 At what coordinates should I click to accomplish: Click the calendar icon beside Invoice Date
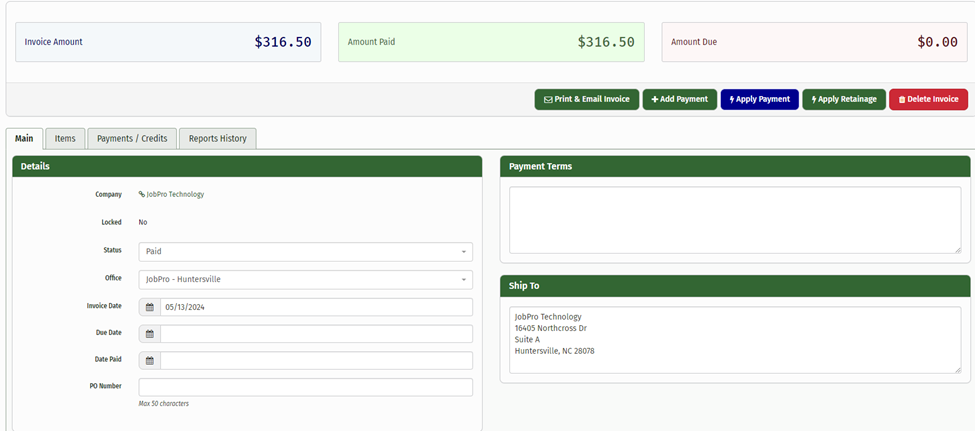tap(150, 307)
